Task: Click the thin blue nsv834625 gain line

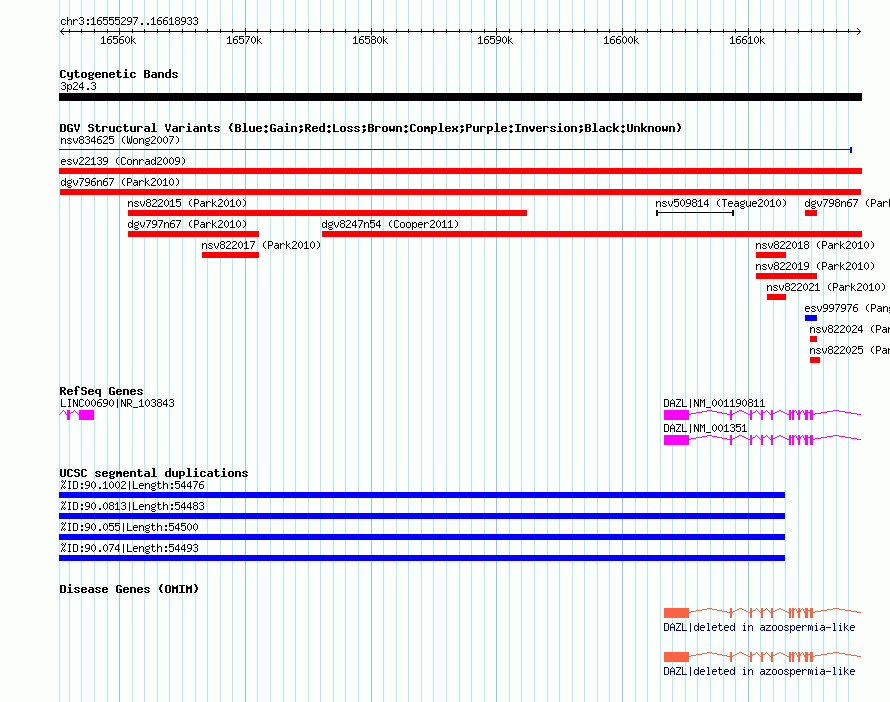Action: click(456, 150)
